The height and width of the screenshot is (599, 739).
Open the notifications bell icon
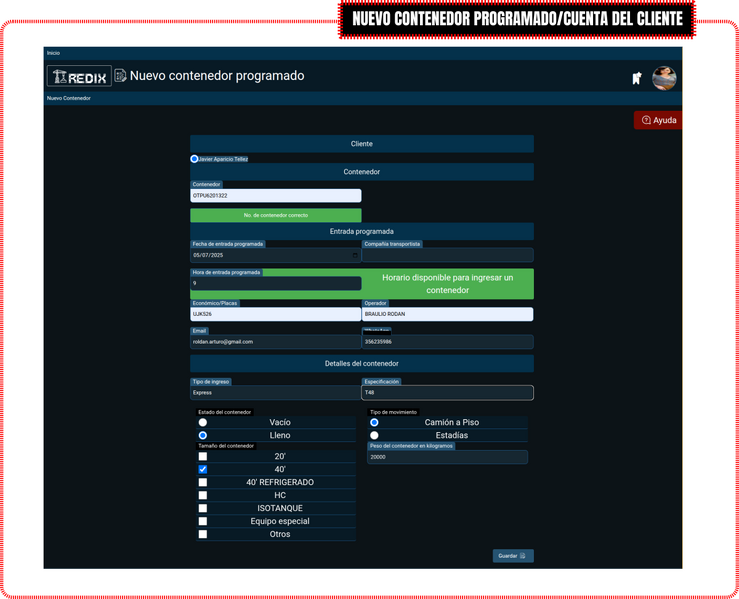[636, 78]
